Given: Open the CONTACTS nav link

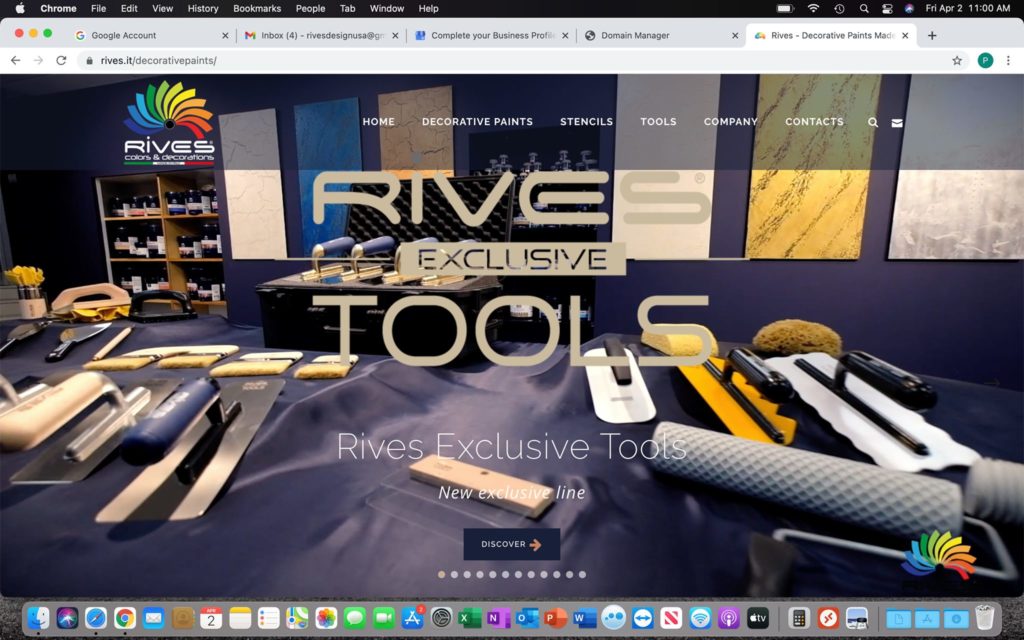Looking at the screenshot, I should click(x=814, y=121).
